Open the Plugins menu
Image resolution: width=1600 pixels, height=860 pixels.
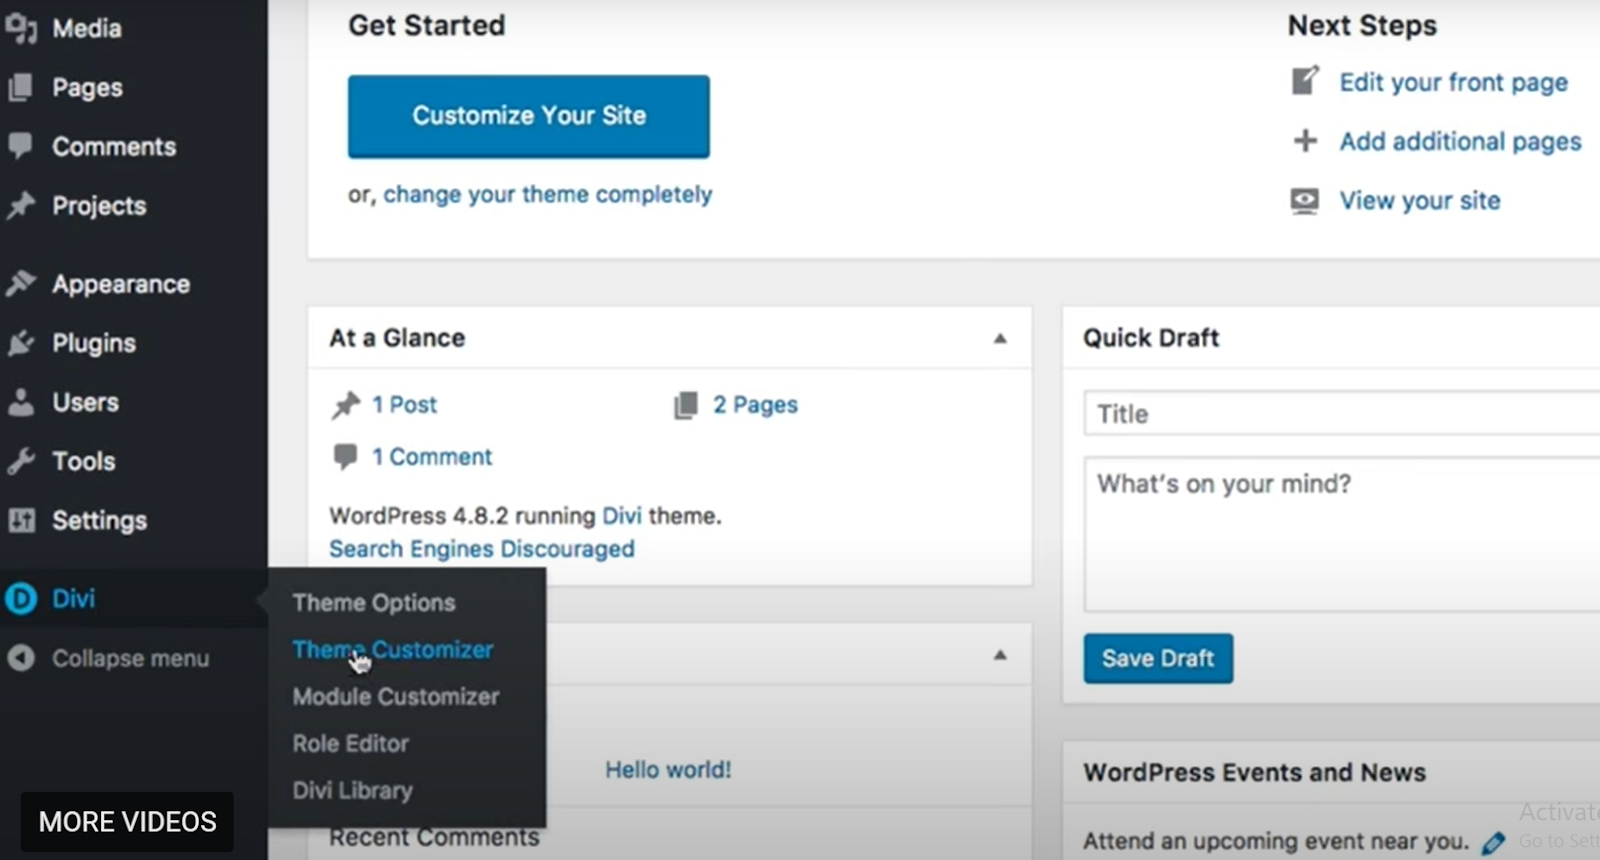point(94,344)
